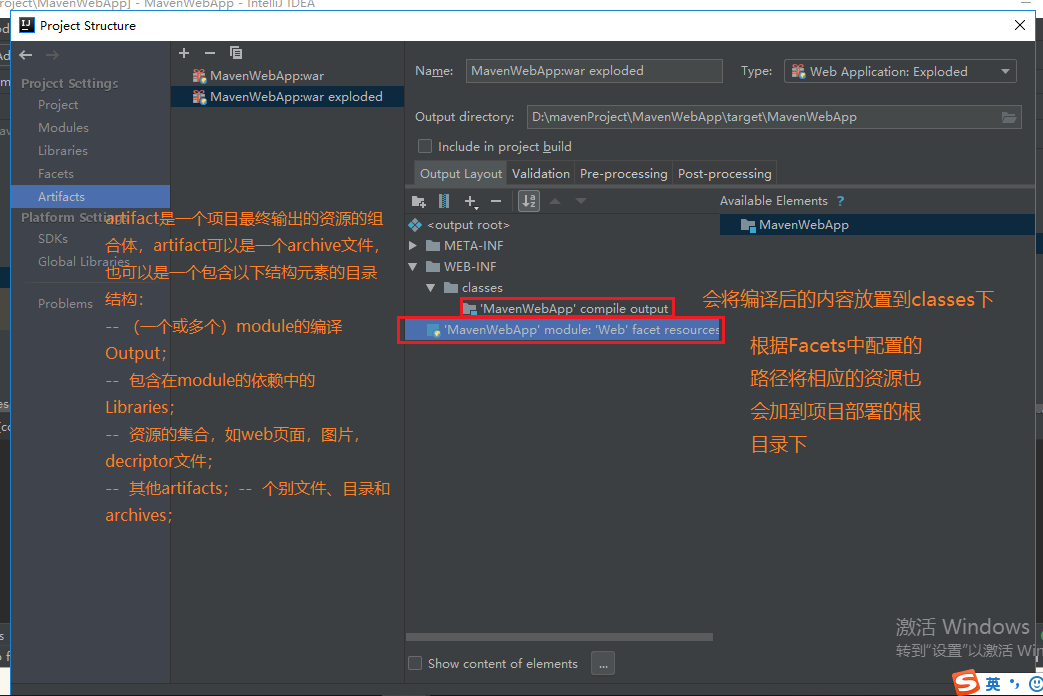Viewport: 1043px width, 696px height.
Task: Open the Pre-processing tab
Action: (x=623, y=174)
